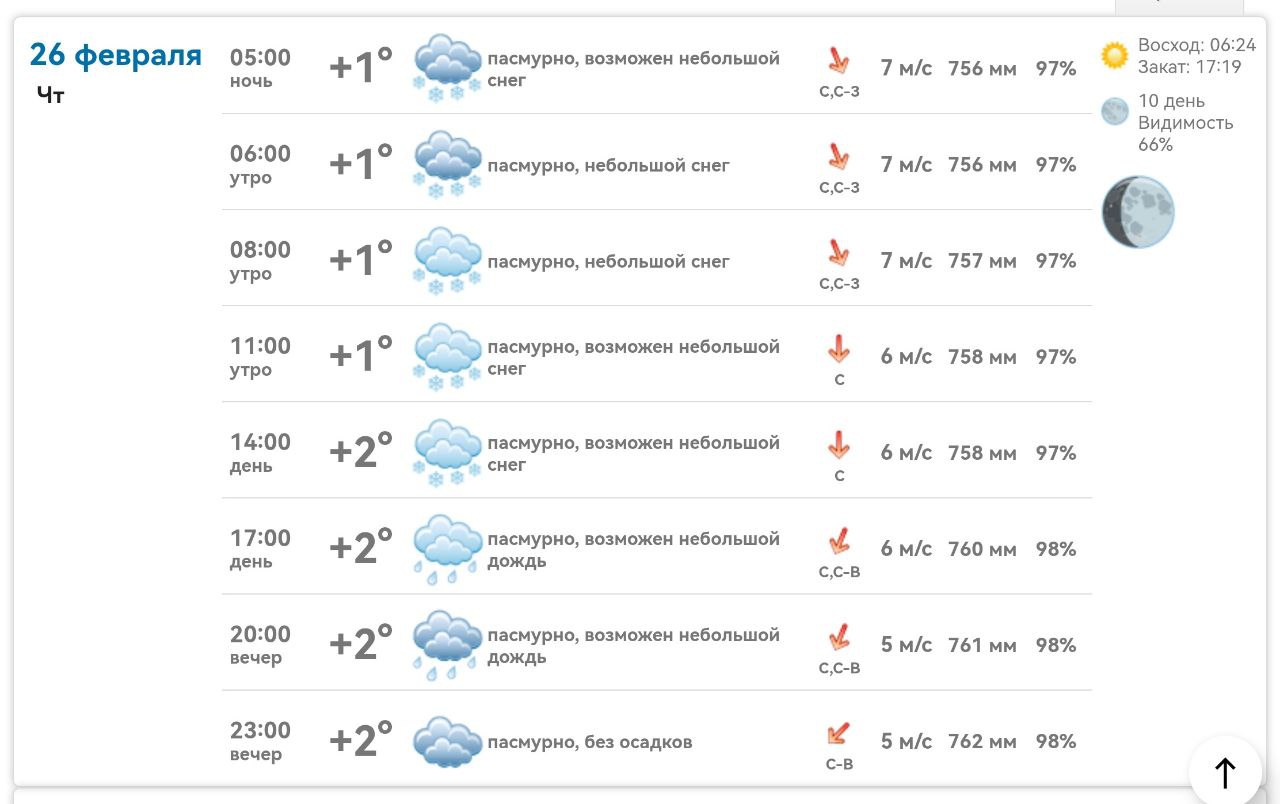Click the Восход: 06:24 sunrise text
The image size is (1280, 804).
(x=1196, y=45)
